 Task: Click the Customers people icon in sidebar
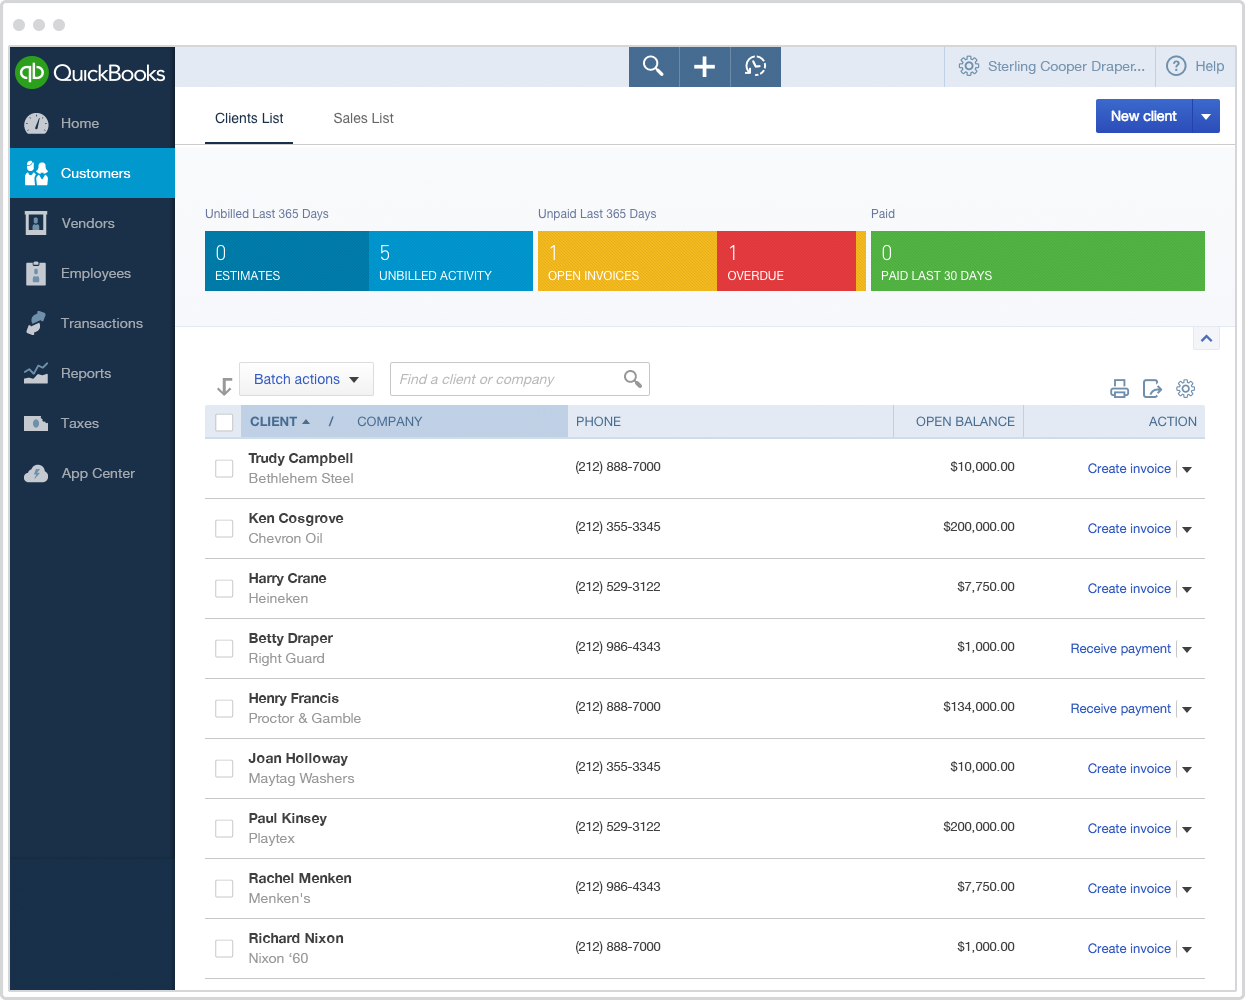pos(36,173)
